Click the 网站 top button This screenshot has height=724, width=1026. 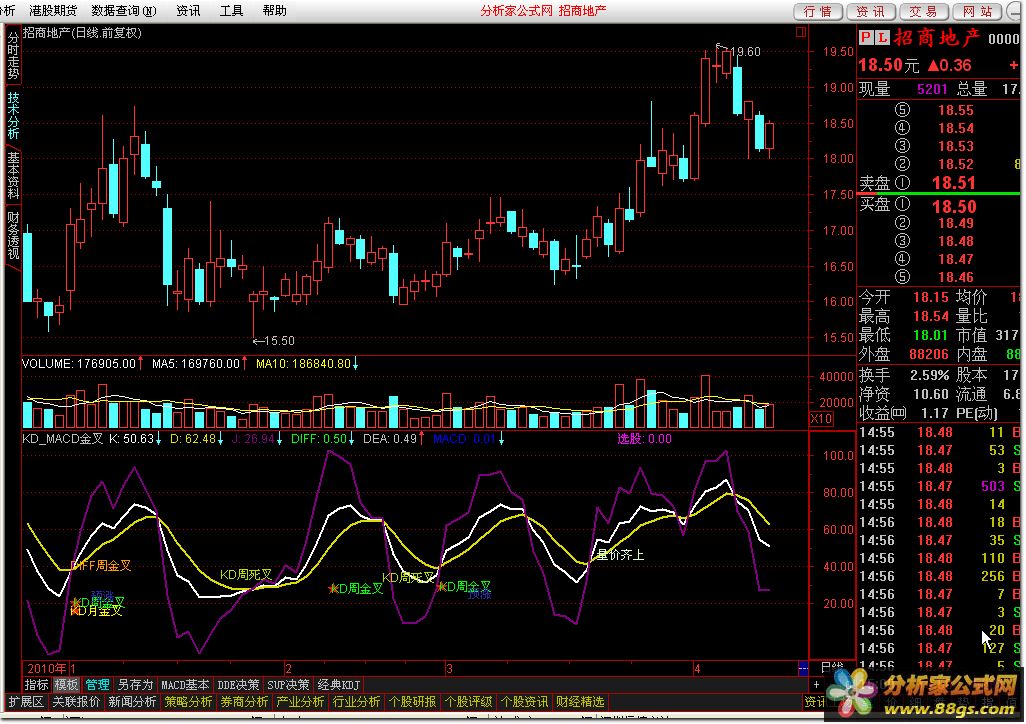tap(978, 12)
